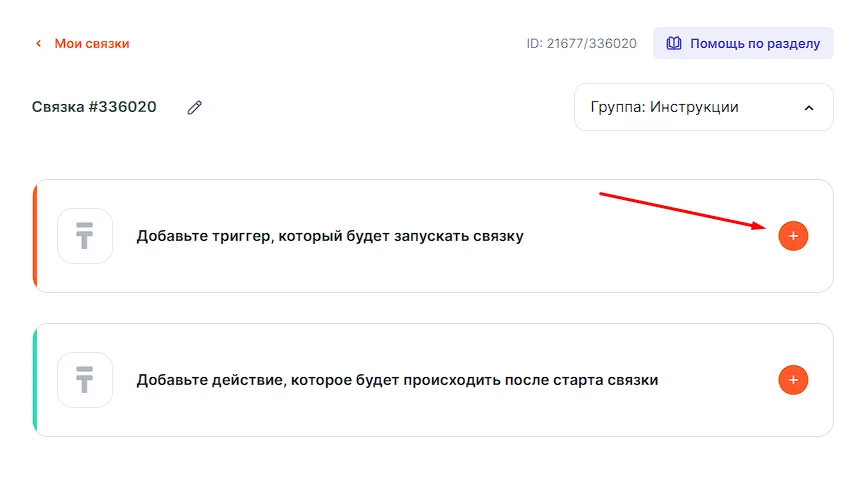
Task: Click the Группа: Инструкции label text
Action: [664, 107]
